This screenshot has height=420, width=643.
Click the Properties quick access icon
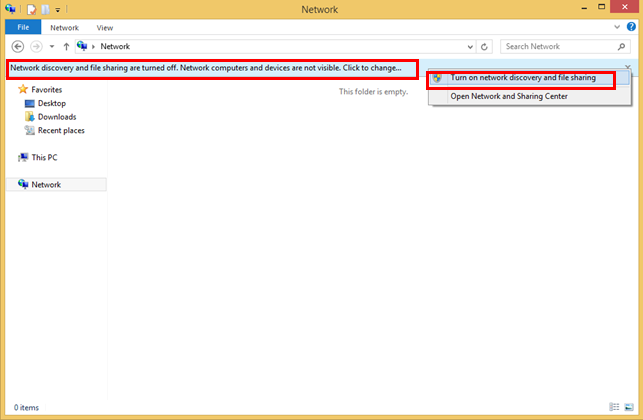coord(32,9)
